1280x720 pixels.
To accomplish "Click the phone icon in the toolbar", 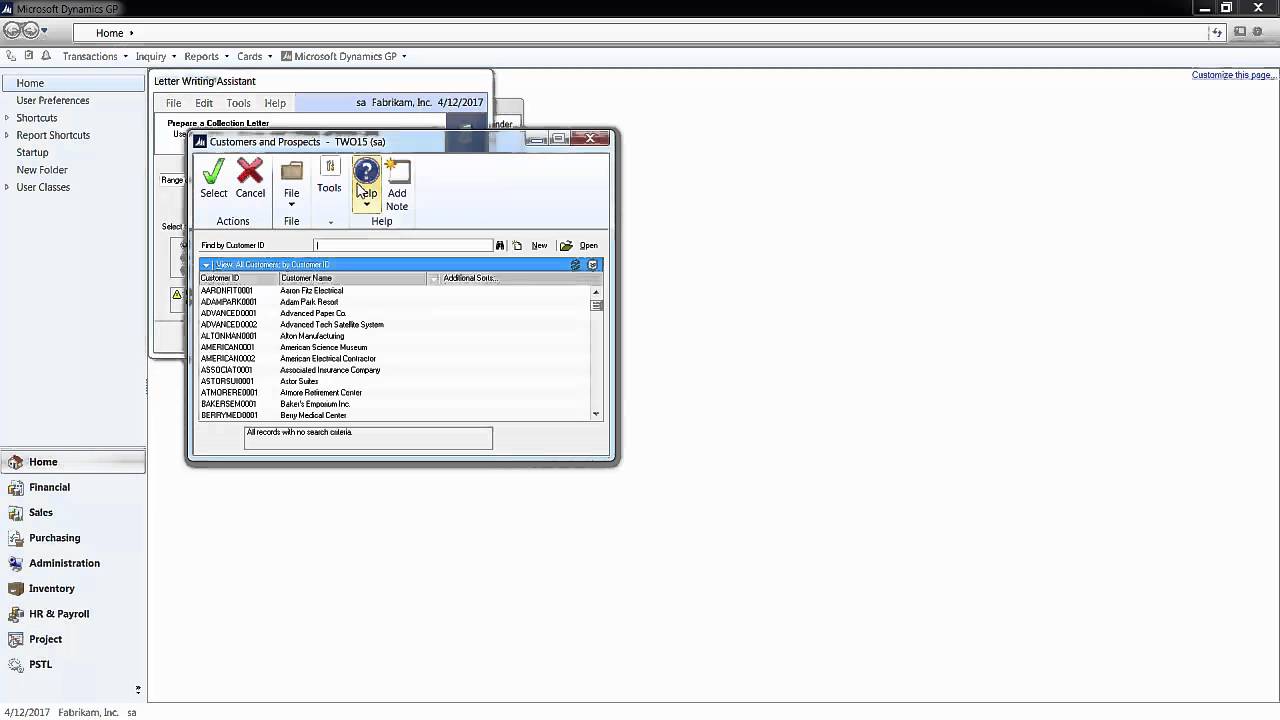I will click(10, 56).
